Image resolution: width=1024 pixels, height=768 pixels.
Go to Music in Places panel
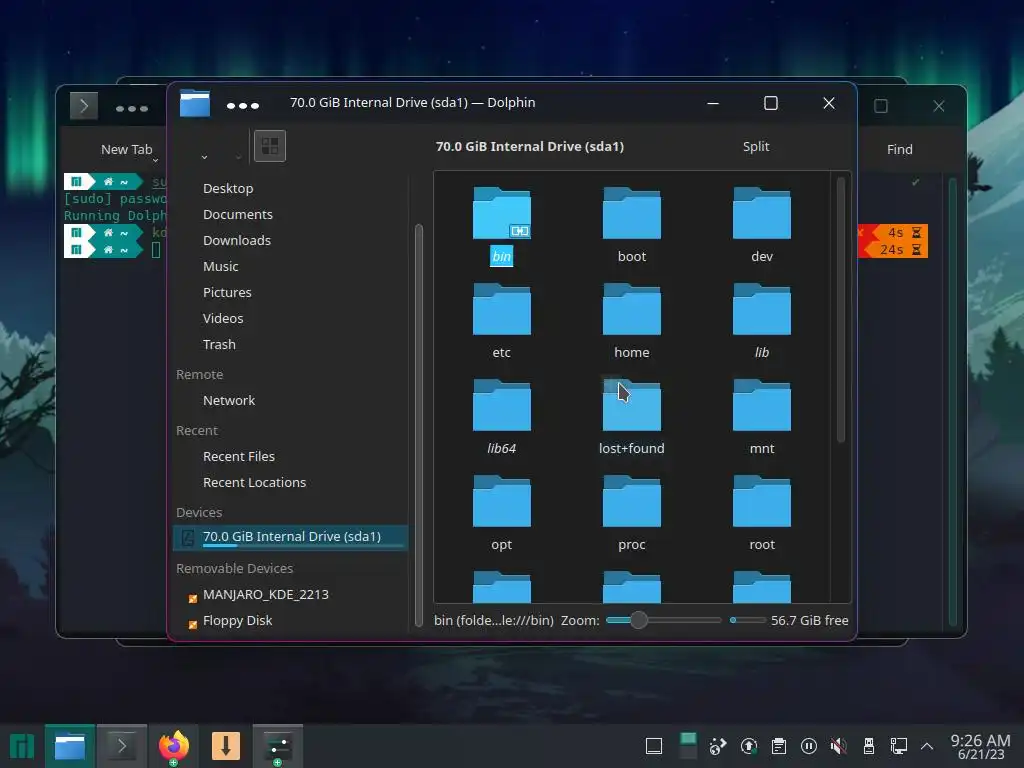(221, 266)
